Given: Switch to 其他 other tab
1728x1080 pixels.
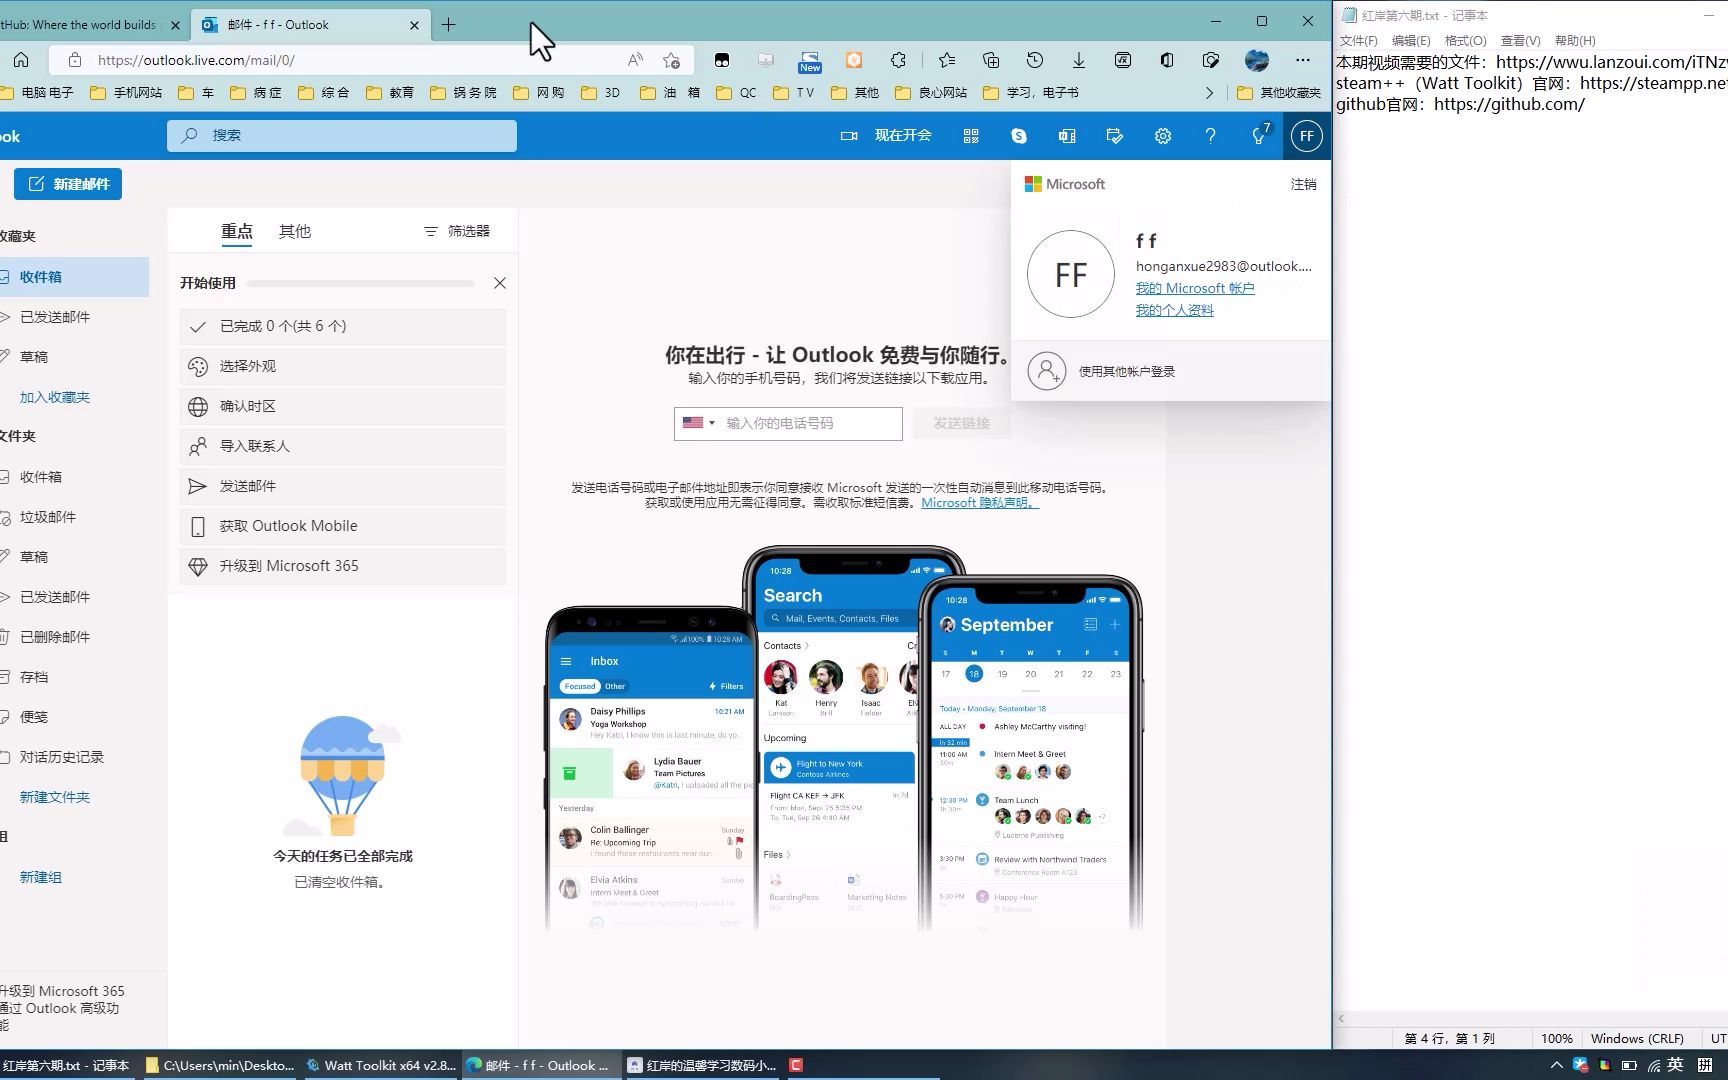Looking at the screenshot, I should click(x=295, y=231).
